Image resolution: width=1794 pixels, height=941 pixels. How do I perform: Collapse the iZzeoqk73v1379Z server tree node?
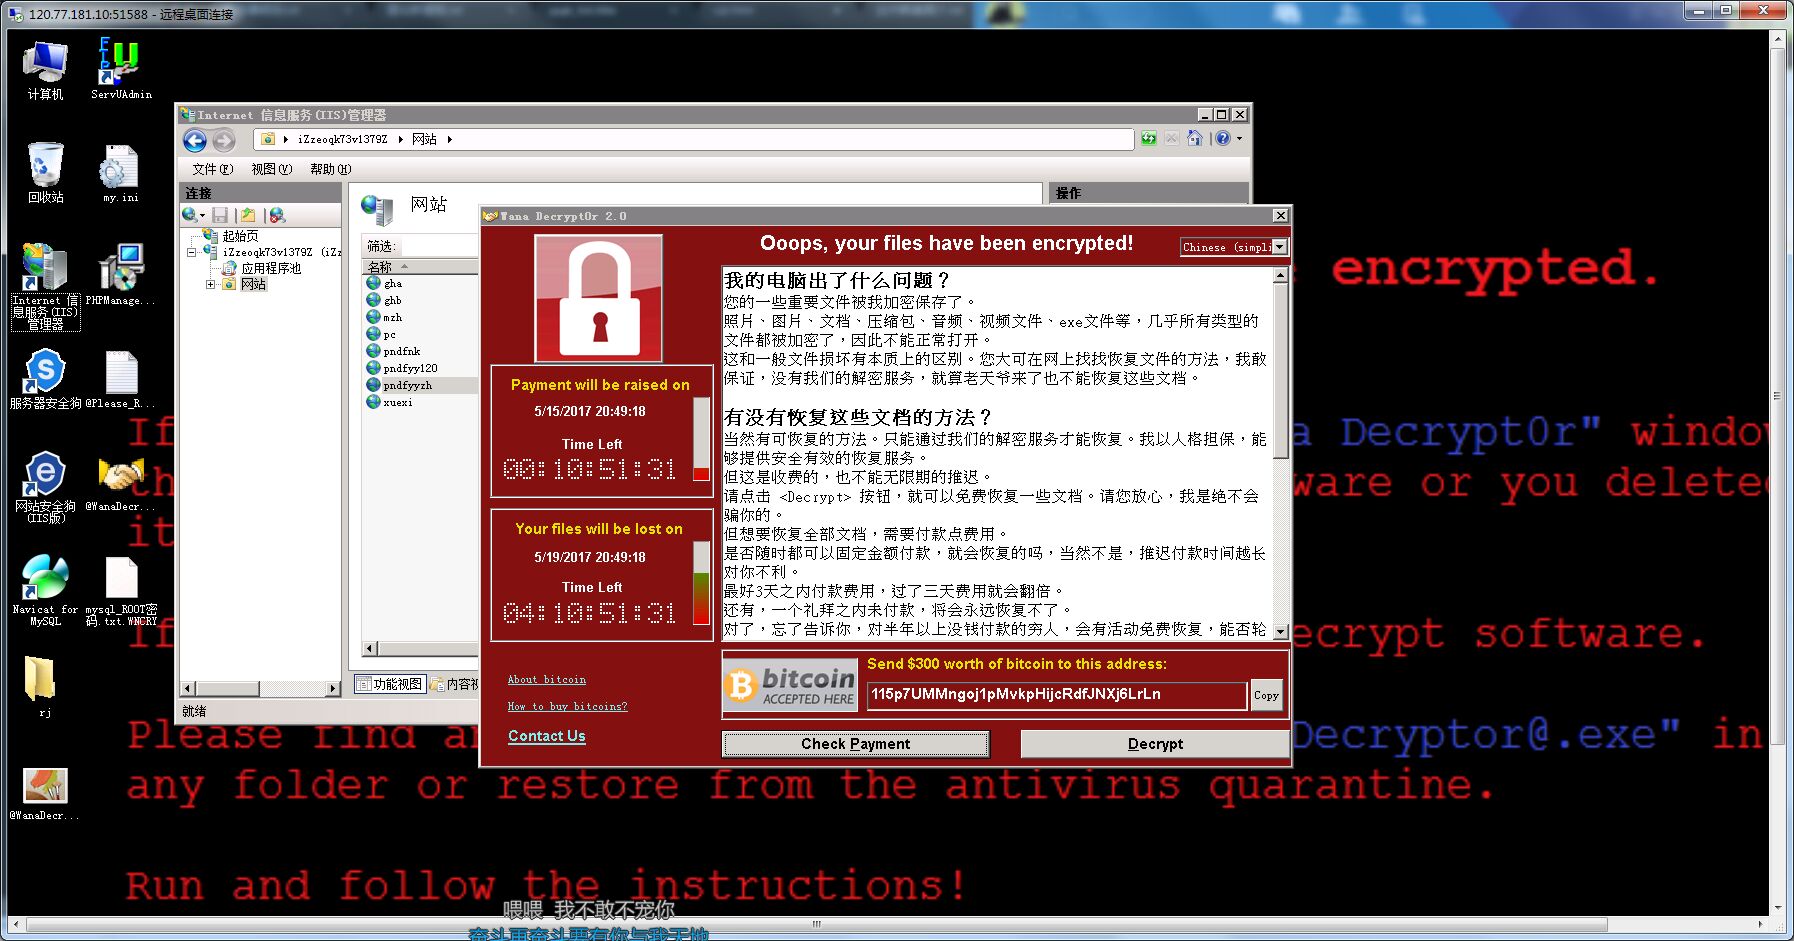(x=191, y=253)
